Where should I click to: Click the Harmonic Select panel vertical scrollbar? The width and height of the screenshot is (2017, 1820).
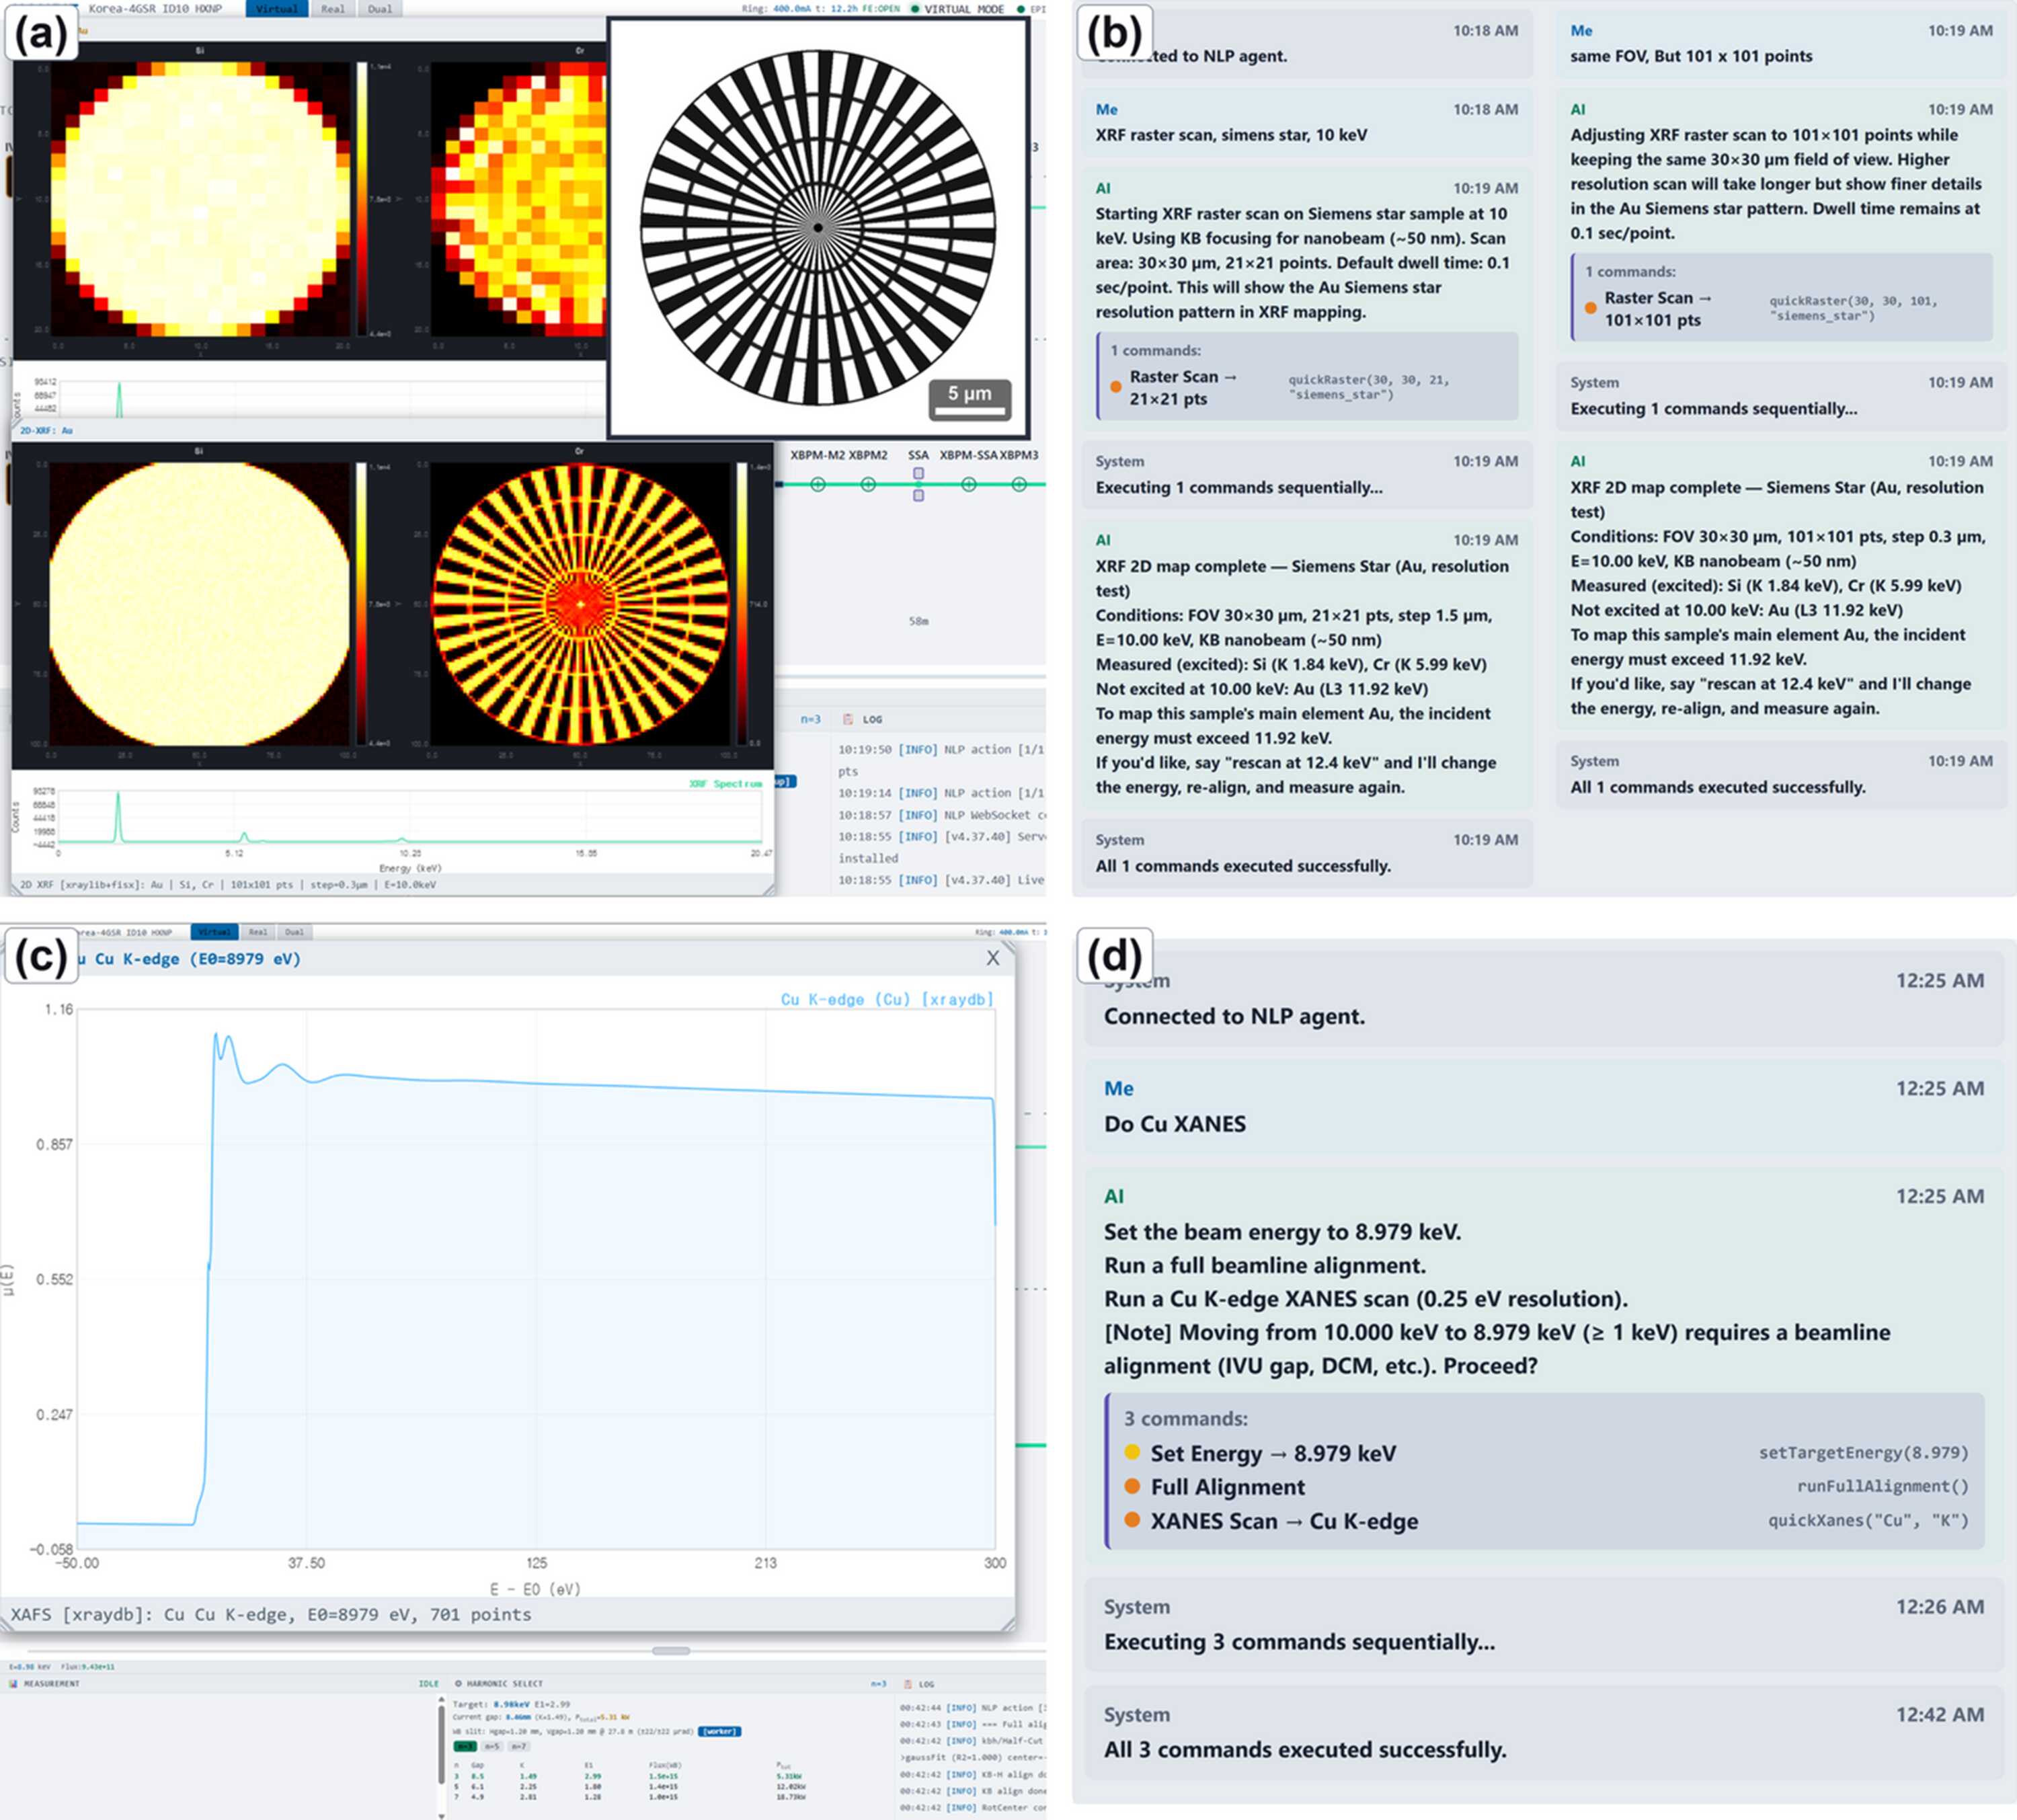tap(441, 1745)
